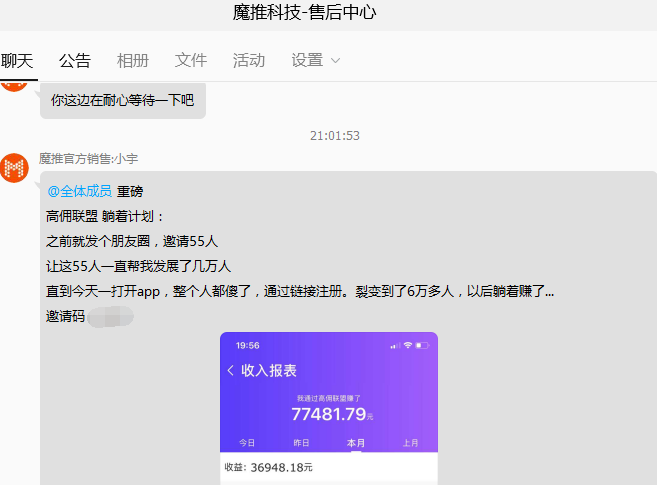Click the partly hidden avatar above 小宇

(14, 87)
